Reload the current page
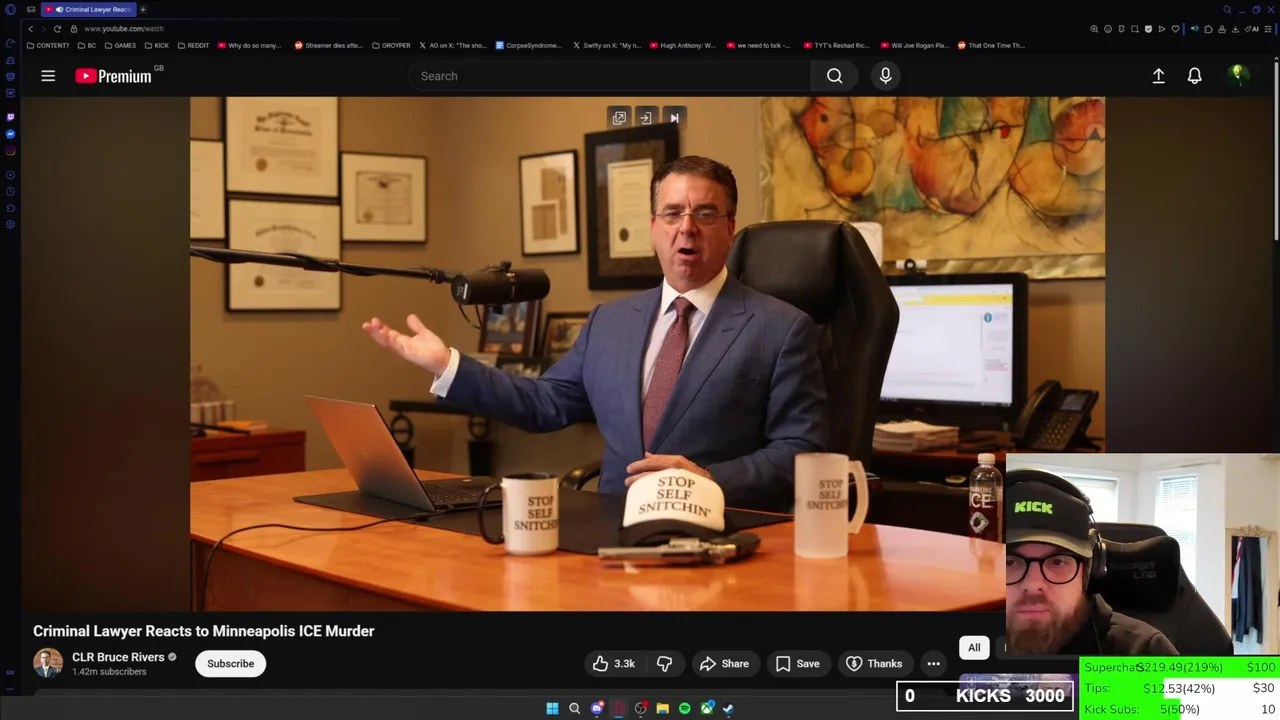The height and width of the screenshot is (720, 1280). point(57,28)
